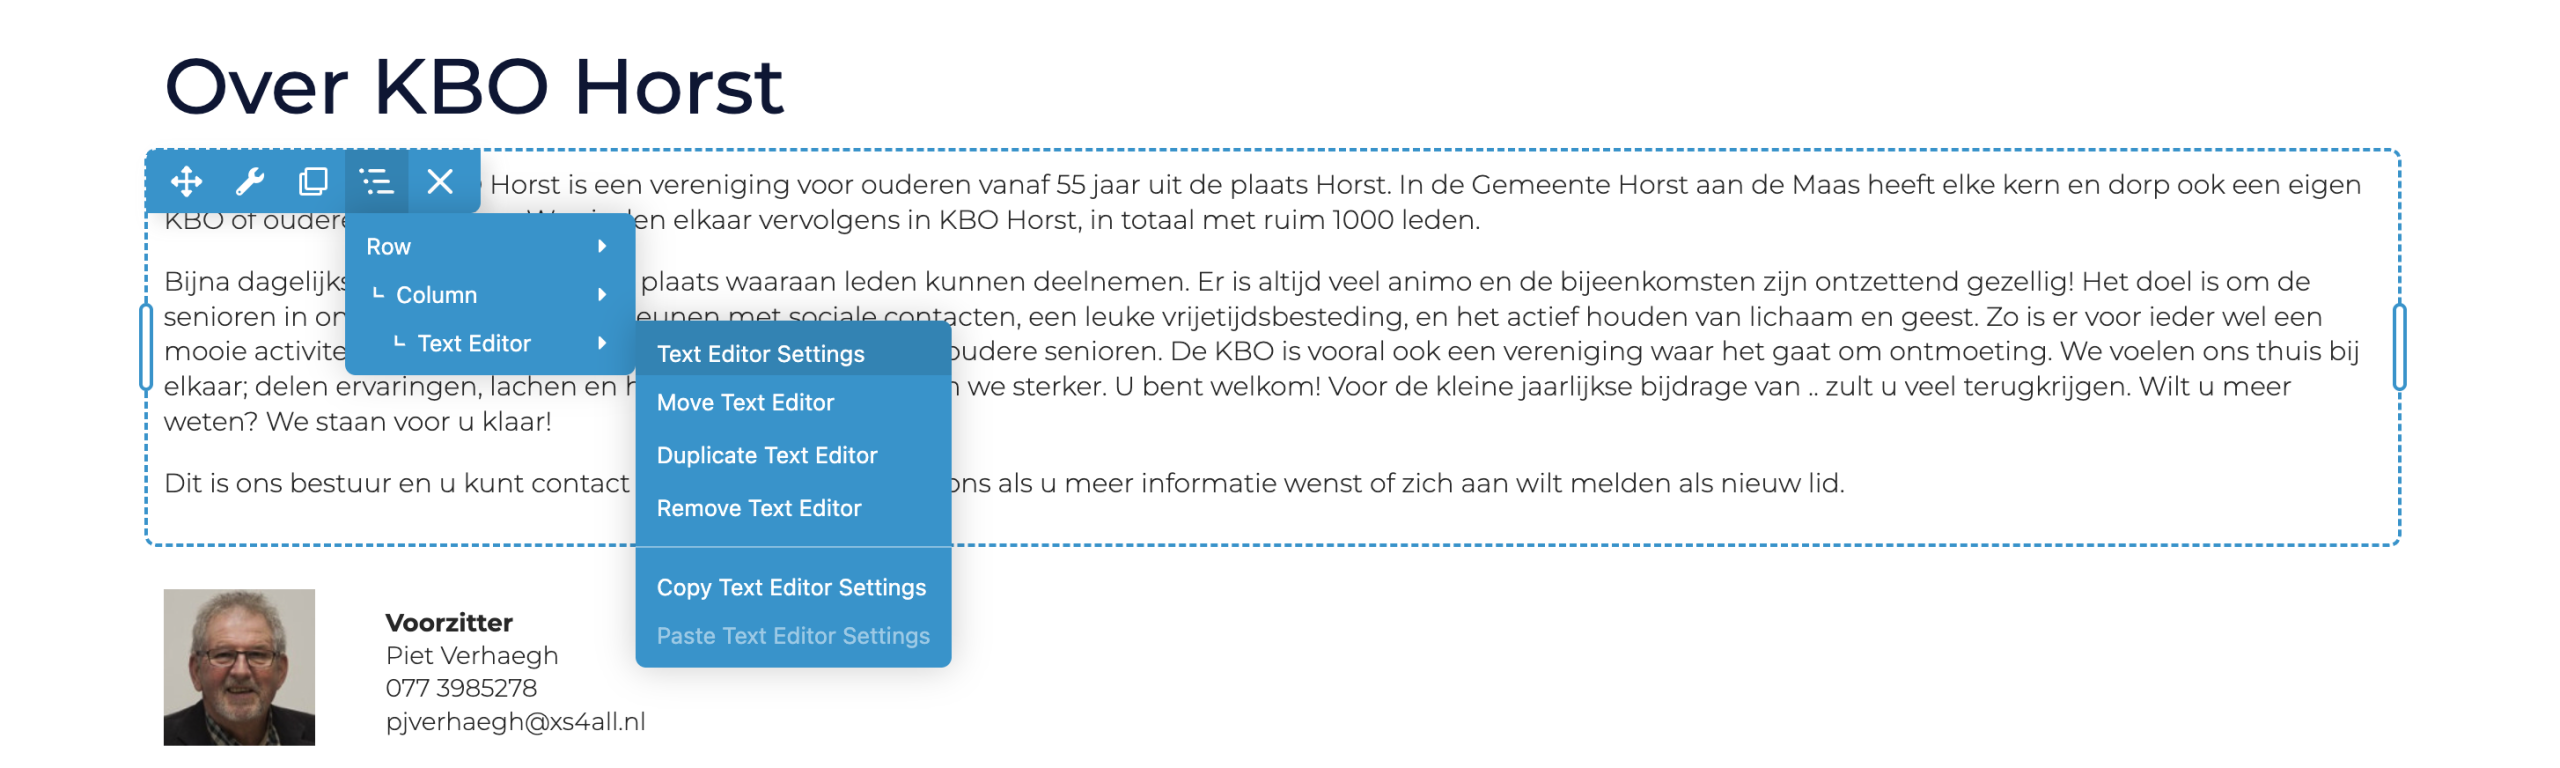Select the Column menu entry
Image resolution: width=2560 pixels, height=768 pixels.
point(490,294)
